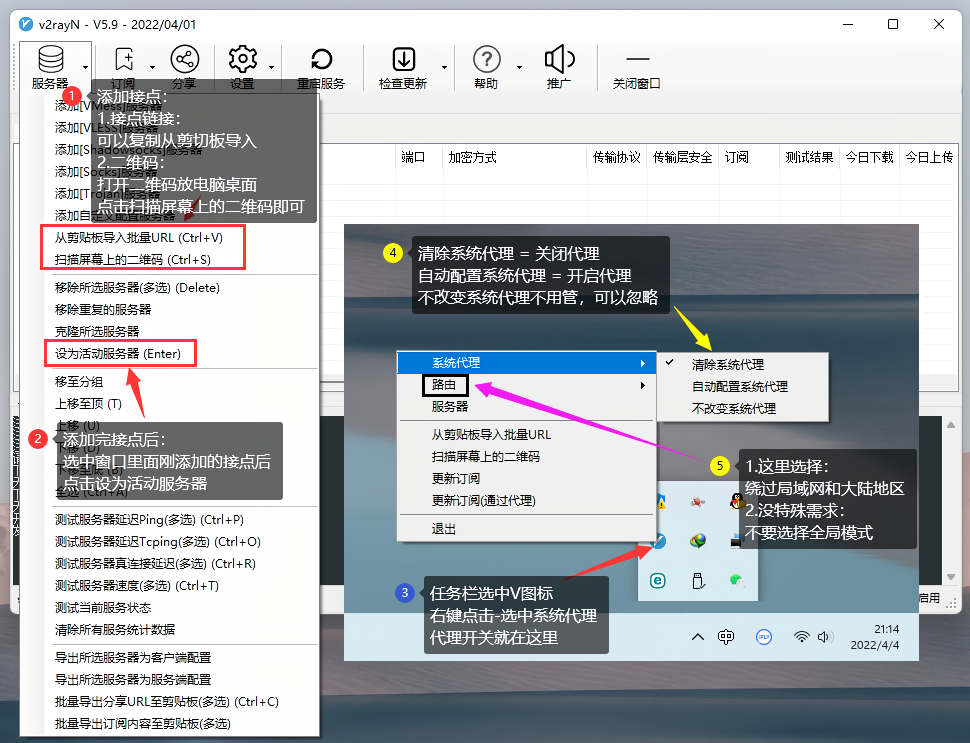This screenshot has width=970, height=743.
Task: Choose 测试服务器速度(多选) (Ctrl+T)
Action: point(137,586)
